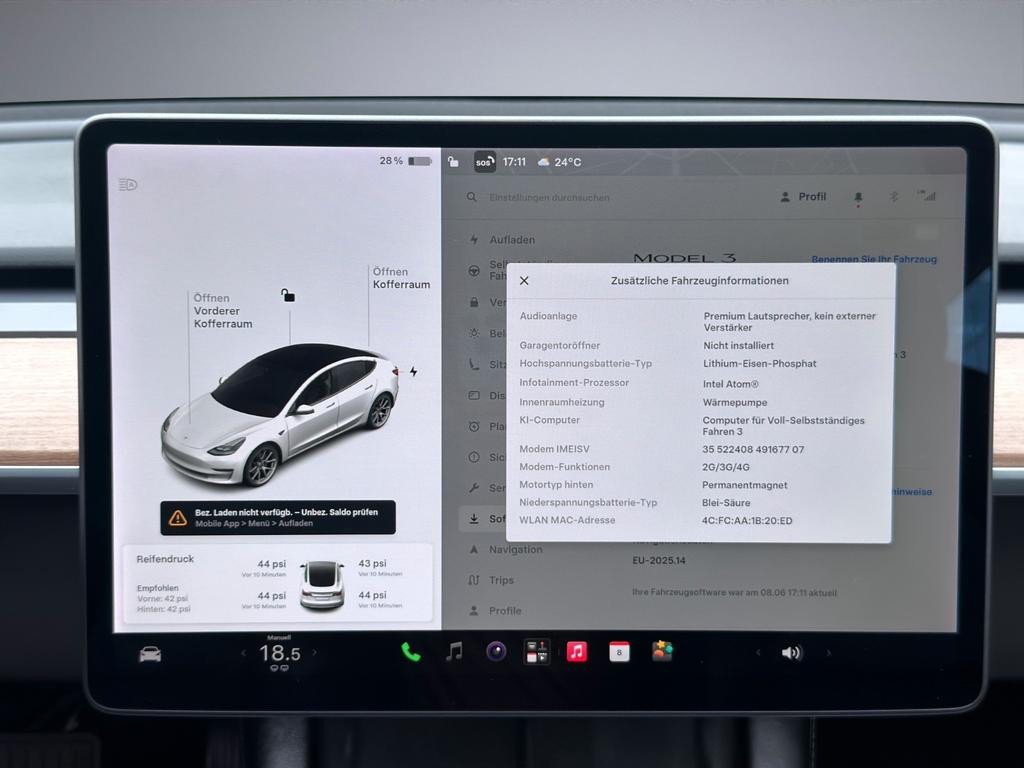Tap the lightning bolt Aufladen icon

tap(474, 240)
